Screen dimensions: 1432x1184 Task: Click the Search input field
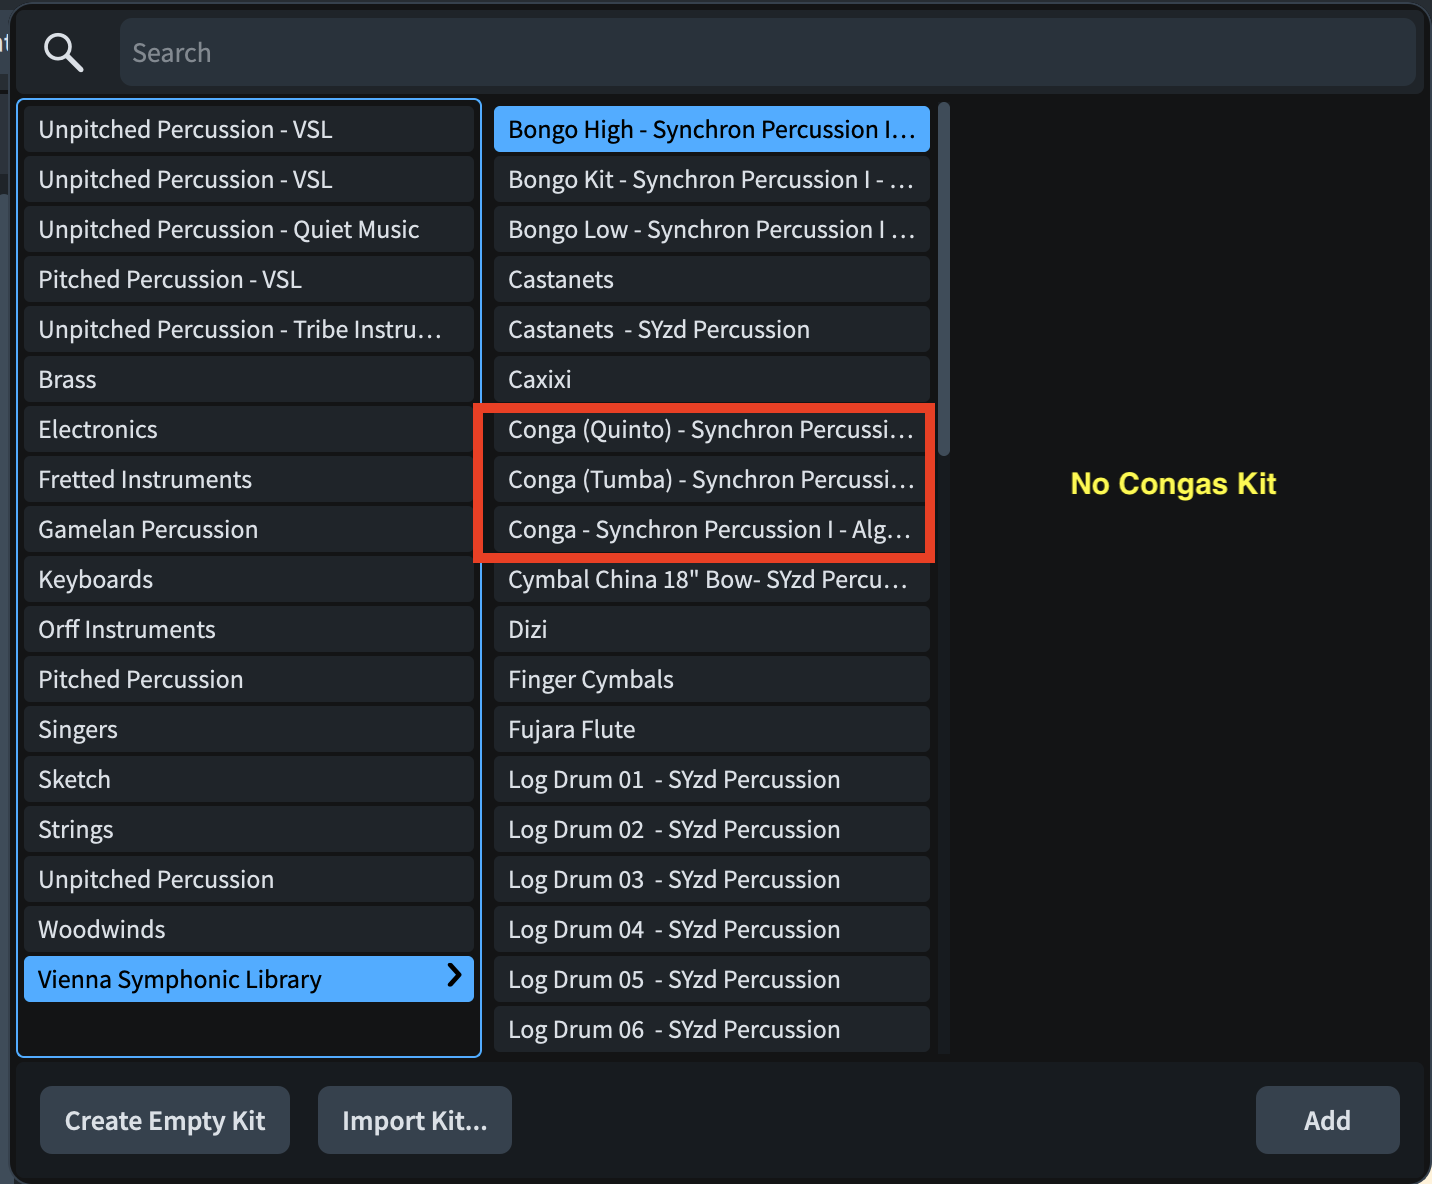pyautogui.click(x=766, y=52)
